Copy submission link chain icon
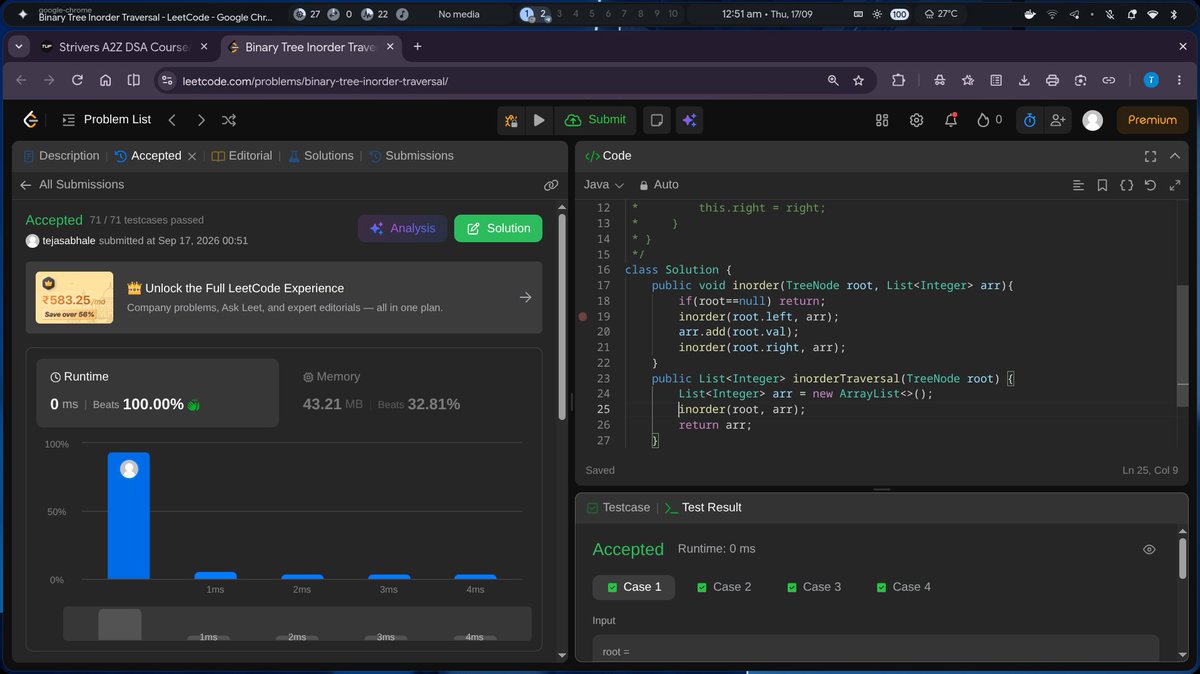Screen dimensions: 1200x674 point(551,185)
